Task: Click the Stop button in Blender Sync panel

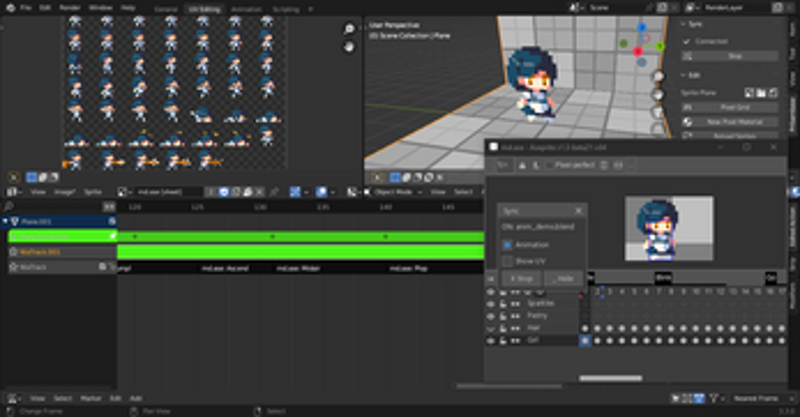Action: tap(730, 56)
